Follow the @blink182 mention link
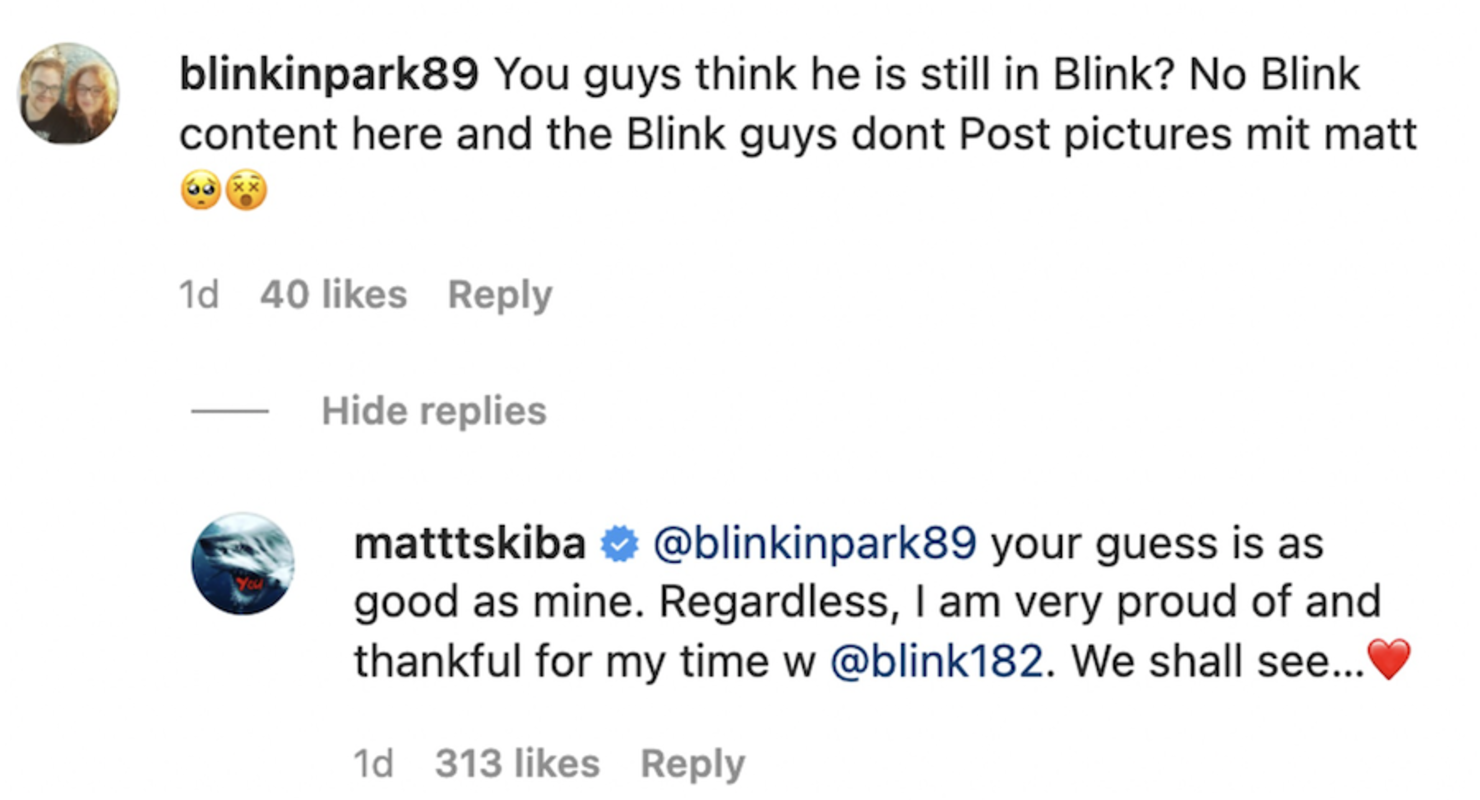The width and height of the screenshot is (1480, 800). [937, 662]
